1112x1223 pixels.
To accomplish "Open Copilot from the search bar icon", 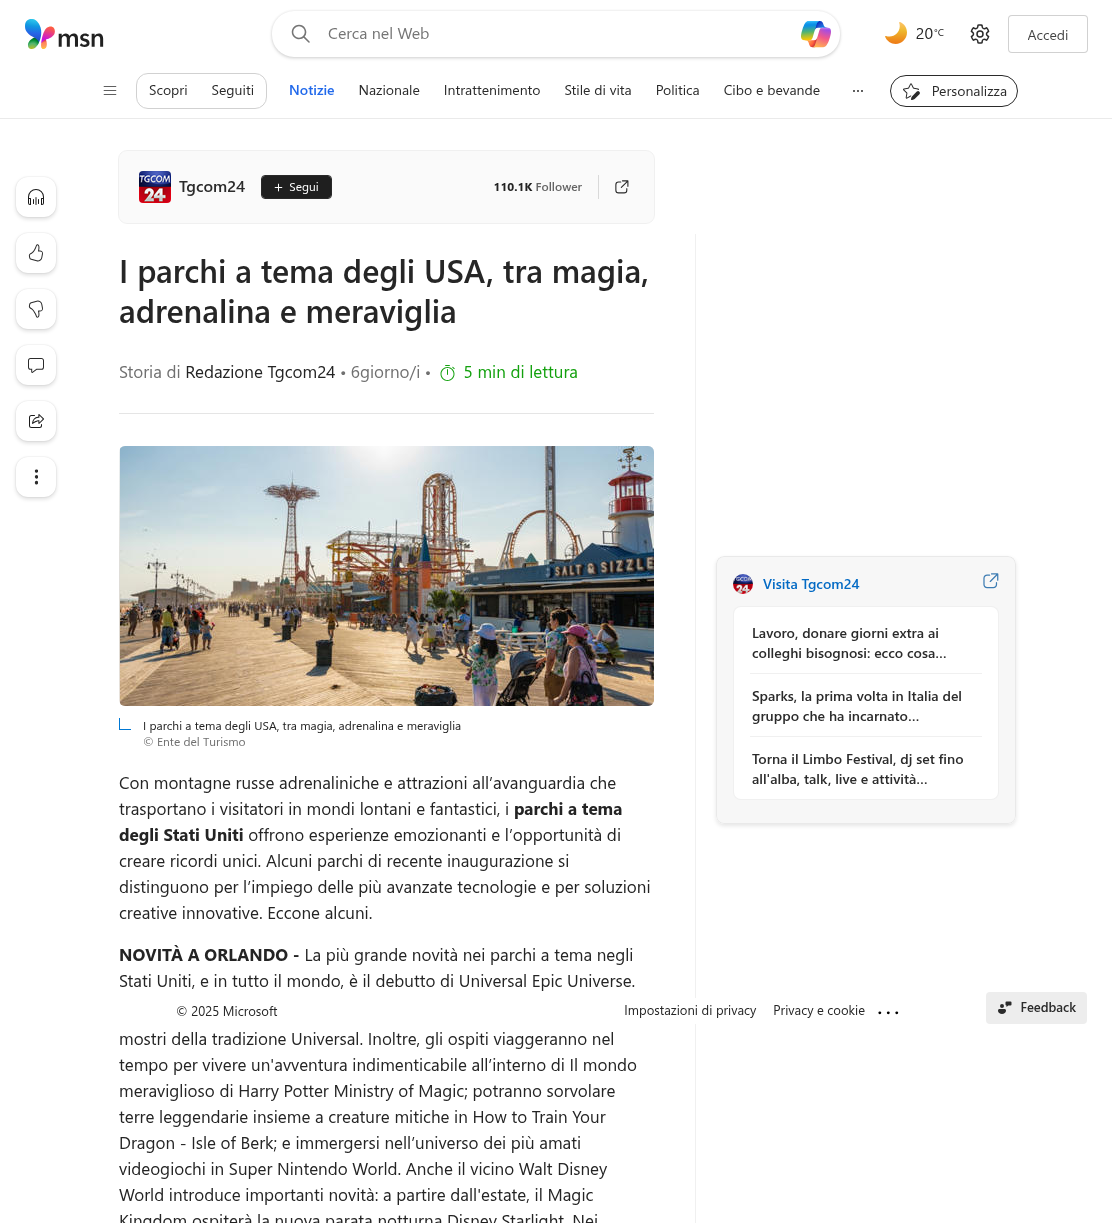I will tap(816, 34).
